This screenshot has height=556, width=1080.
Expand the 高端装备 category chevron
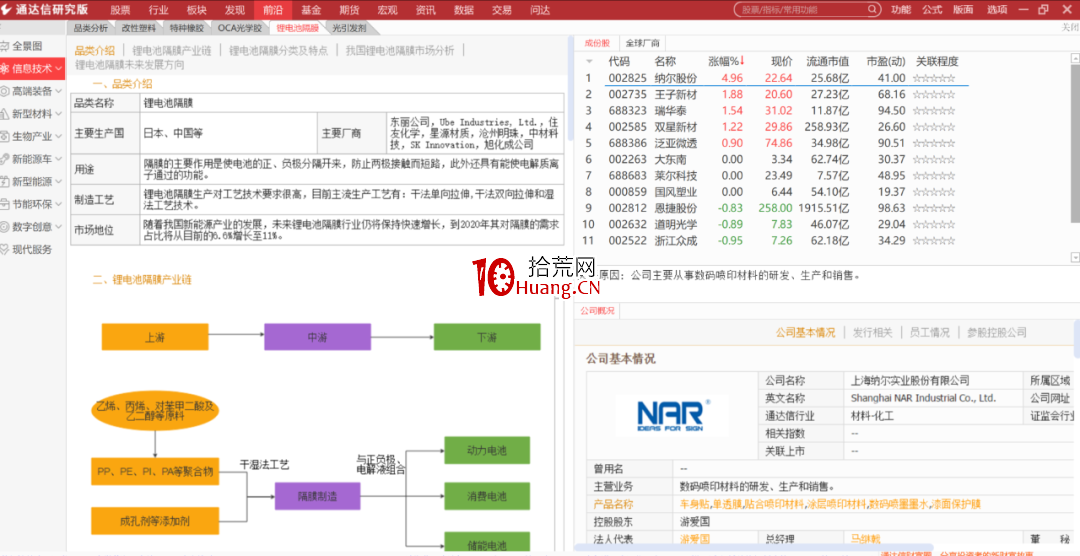59,91
